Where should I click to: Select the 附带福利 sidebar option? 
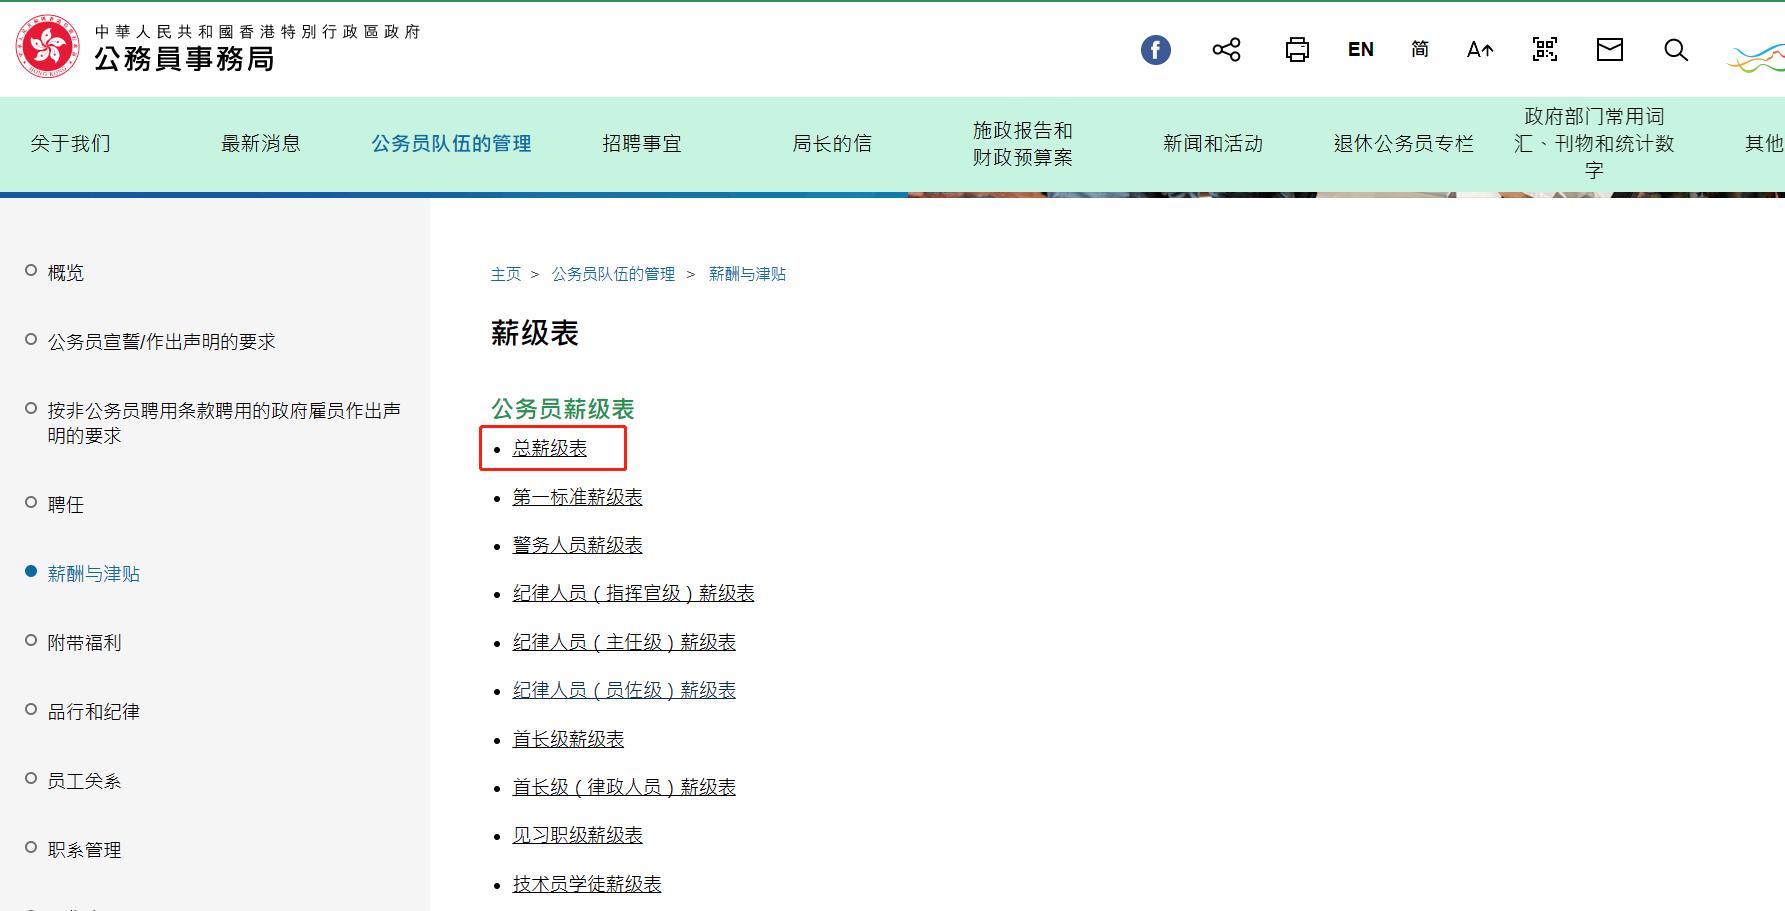pos(83,642)
